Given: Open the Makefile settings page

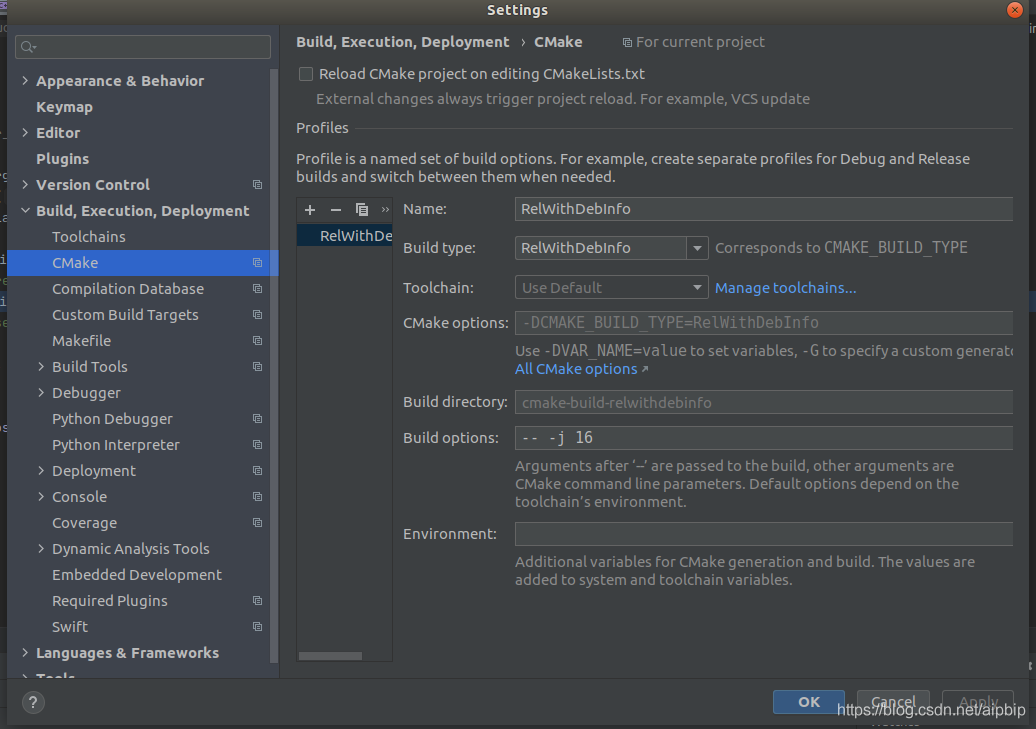Looking at the screenshot, I should point(81,341).
